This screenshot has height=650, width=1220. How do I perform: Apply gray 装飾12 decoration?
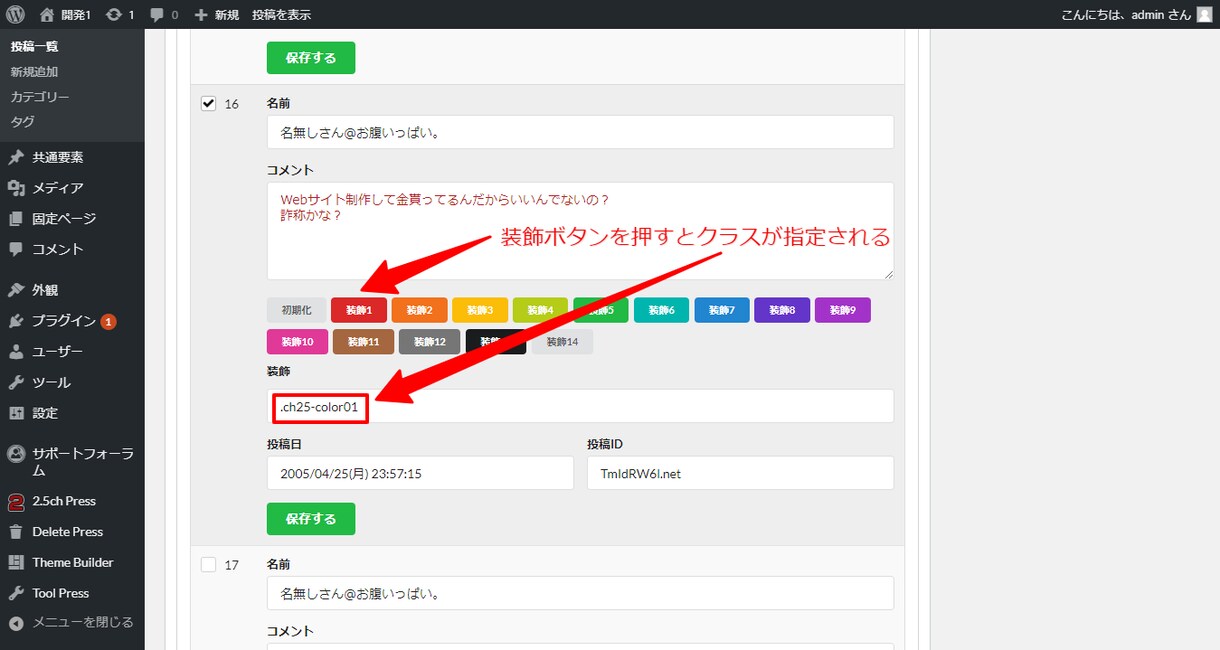click(x=430, y=341)
